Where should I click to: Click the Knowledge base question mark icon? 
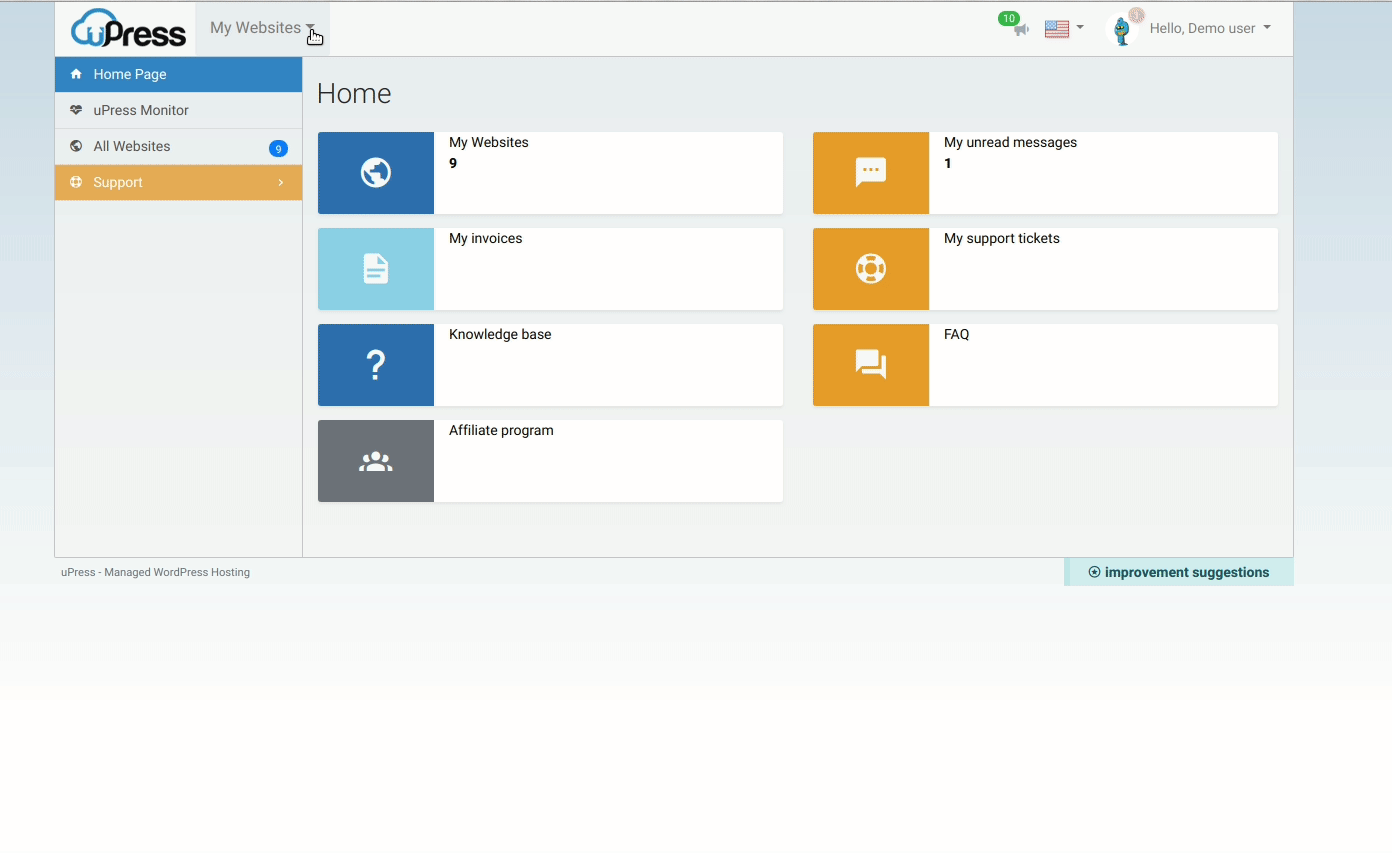tap(376, 365)
